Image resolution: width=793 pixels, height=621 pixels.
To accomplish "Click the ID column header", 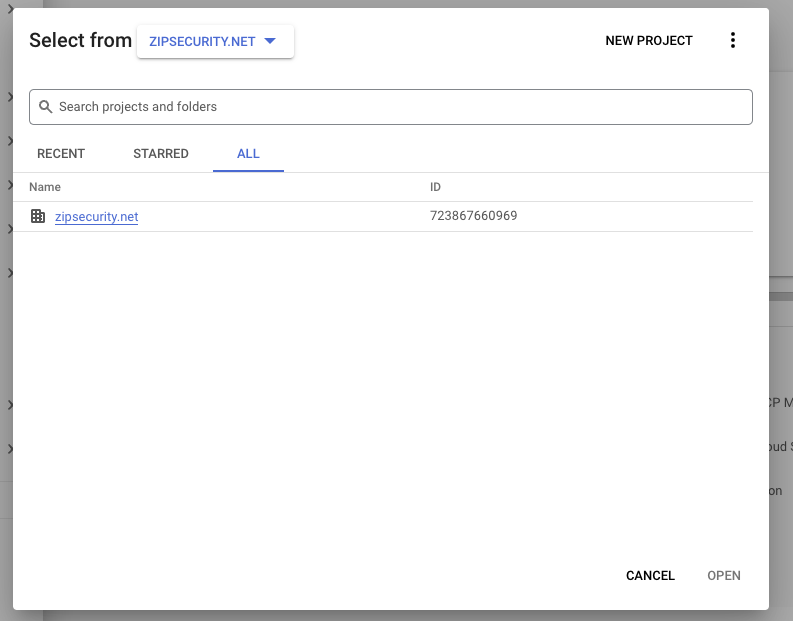I will coord(435,187).
